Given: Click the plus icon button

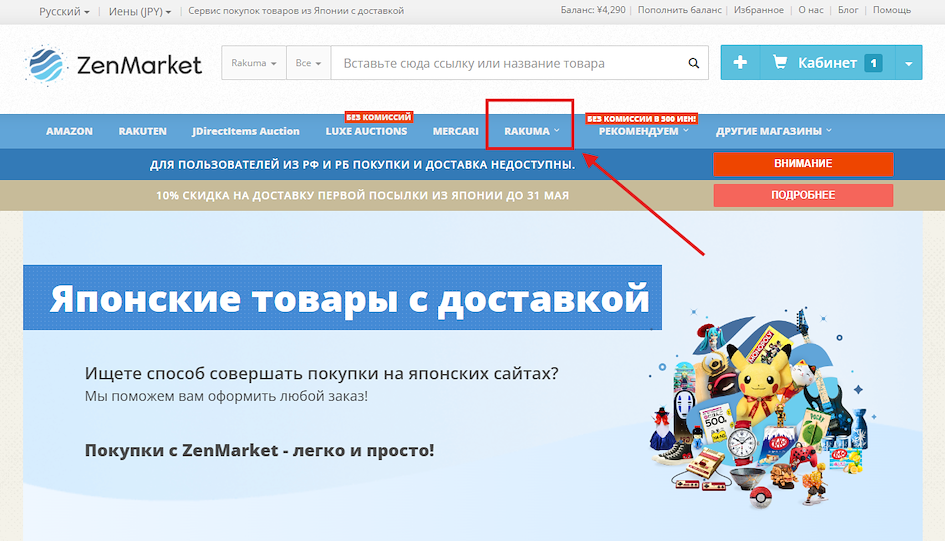Looking at the screenshot, I should (740, 63).
